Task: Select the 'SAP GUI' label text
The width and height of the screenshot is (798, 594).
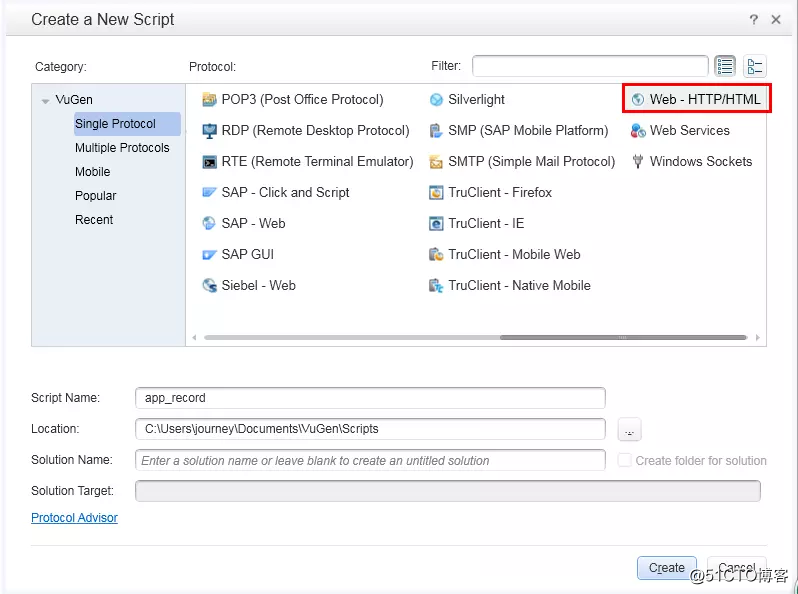Action: click(x=248, y=254)
